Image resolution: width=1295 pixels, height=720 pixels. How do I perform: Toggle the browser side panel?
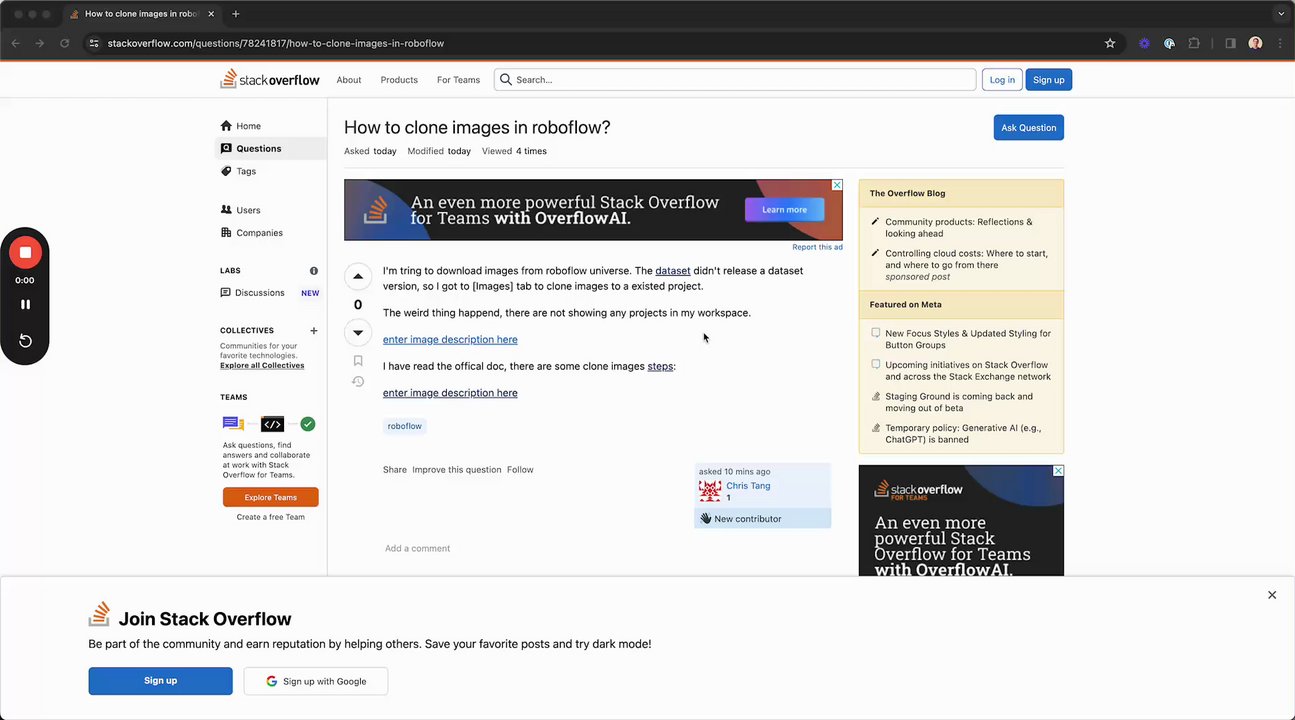tap(1230, 43)
